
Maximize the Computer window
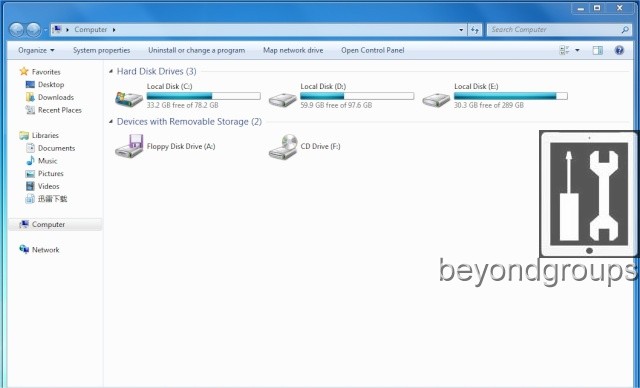(x=597, y=8)
